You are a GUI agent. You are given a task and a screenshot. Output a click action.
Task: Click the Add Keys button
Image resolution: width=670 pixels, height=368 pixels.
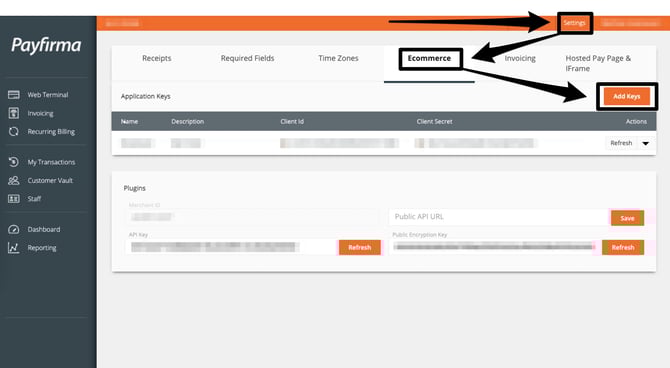[627, 96]
